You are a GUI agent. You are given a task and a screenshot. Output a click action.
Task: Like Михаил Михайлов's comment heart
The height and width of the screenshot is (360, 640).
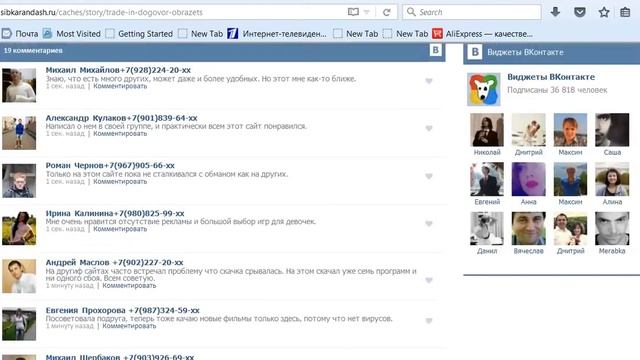point(429,81)
